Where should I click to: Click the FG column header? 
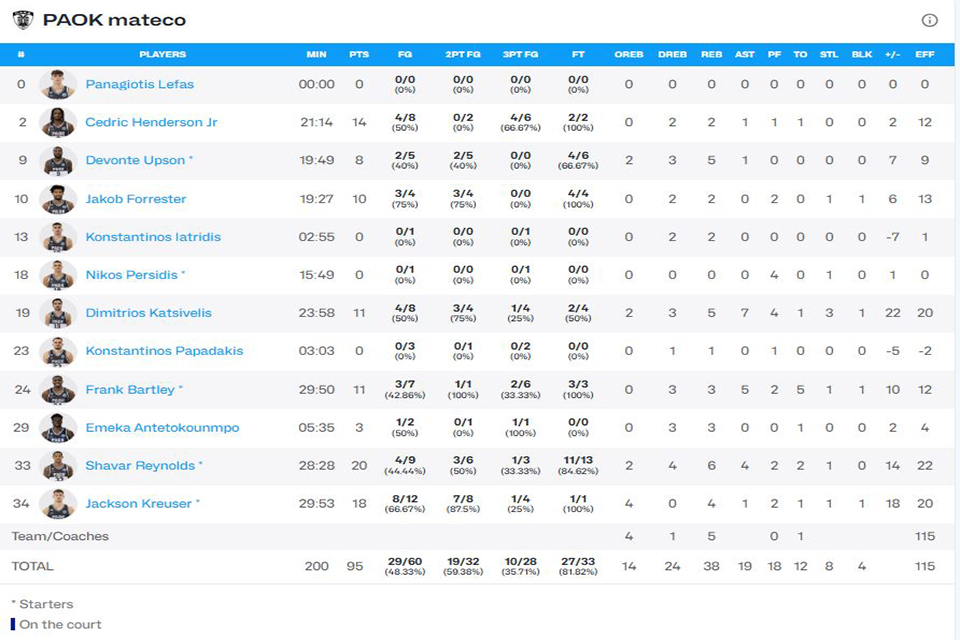point(405,55)
